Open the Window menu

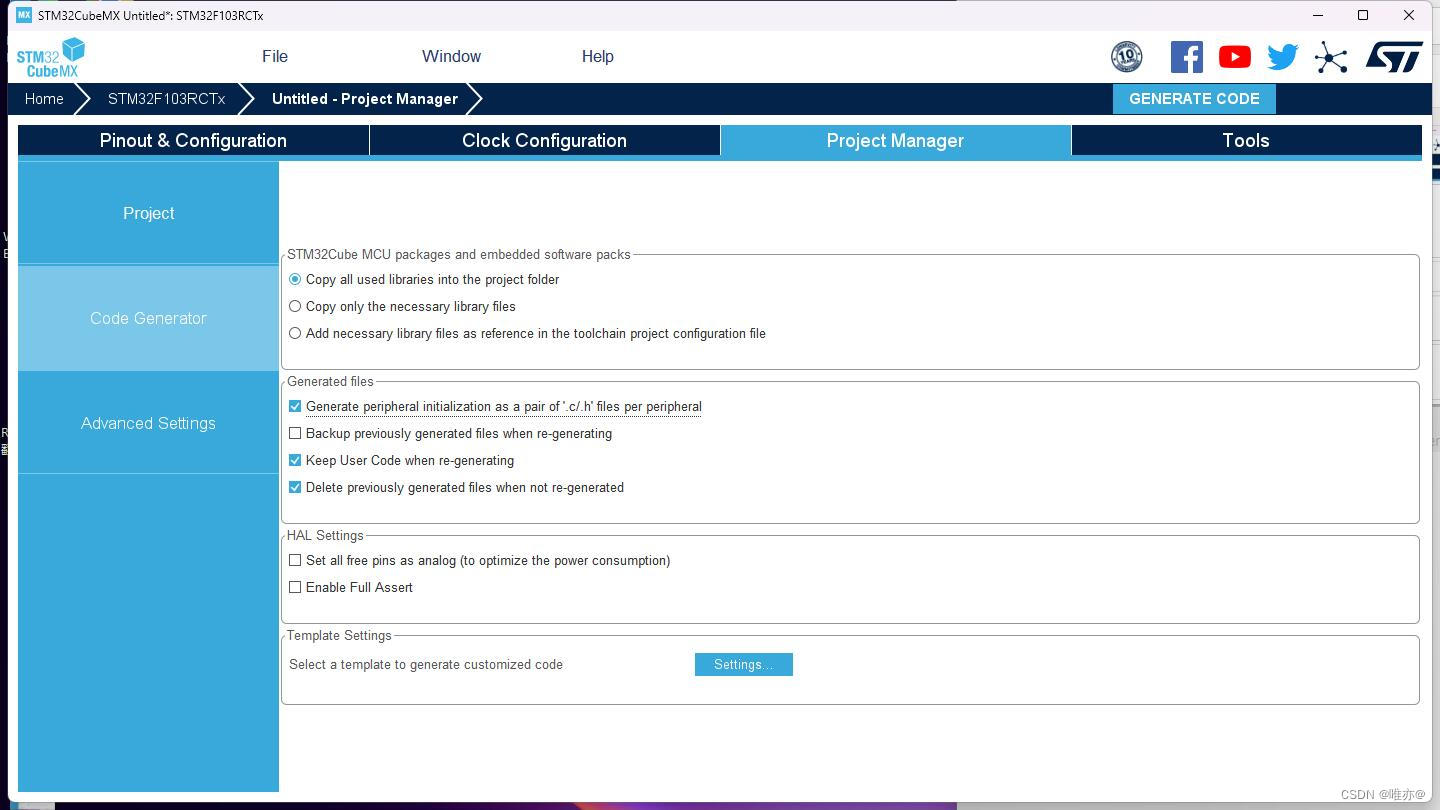point(451,56)
